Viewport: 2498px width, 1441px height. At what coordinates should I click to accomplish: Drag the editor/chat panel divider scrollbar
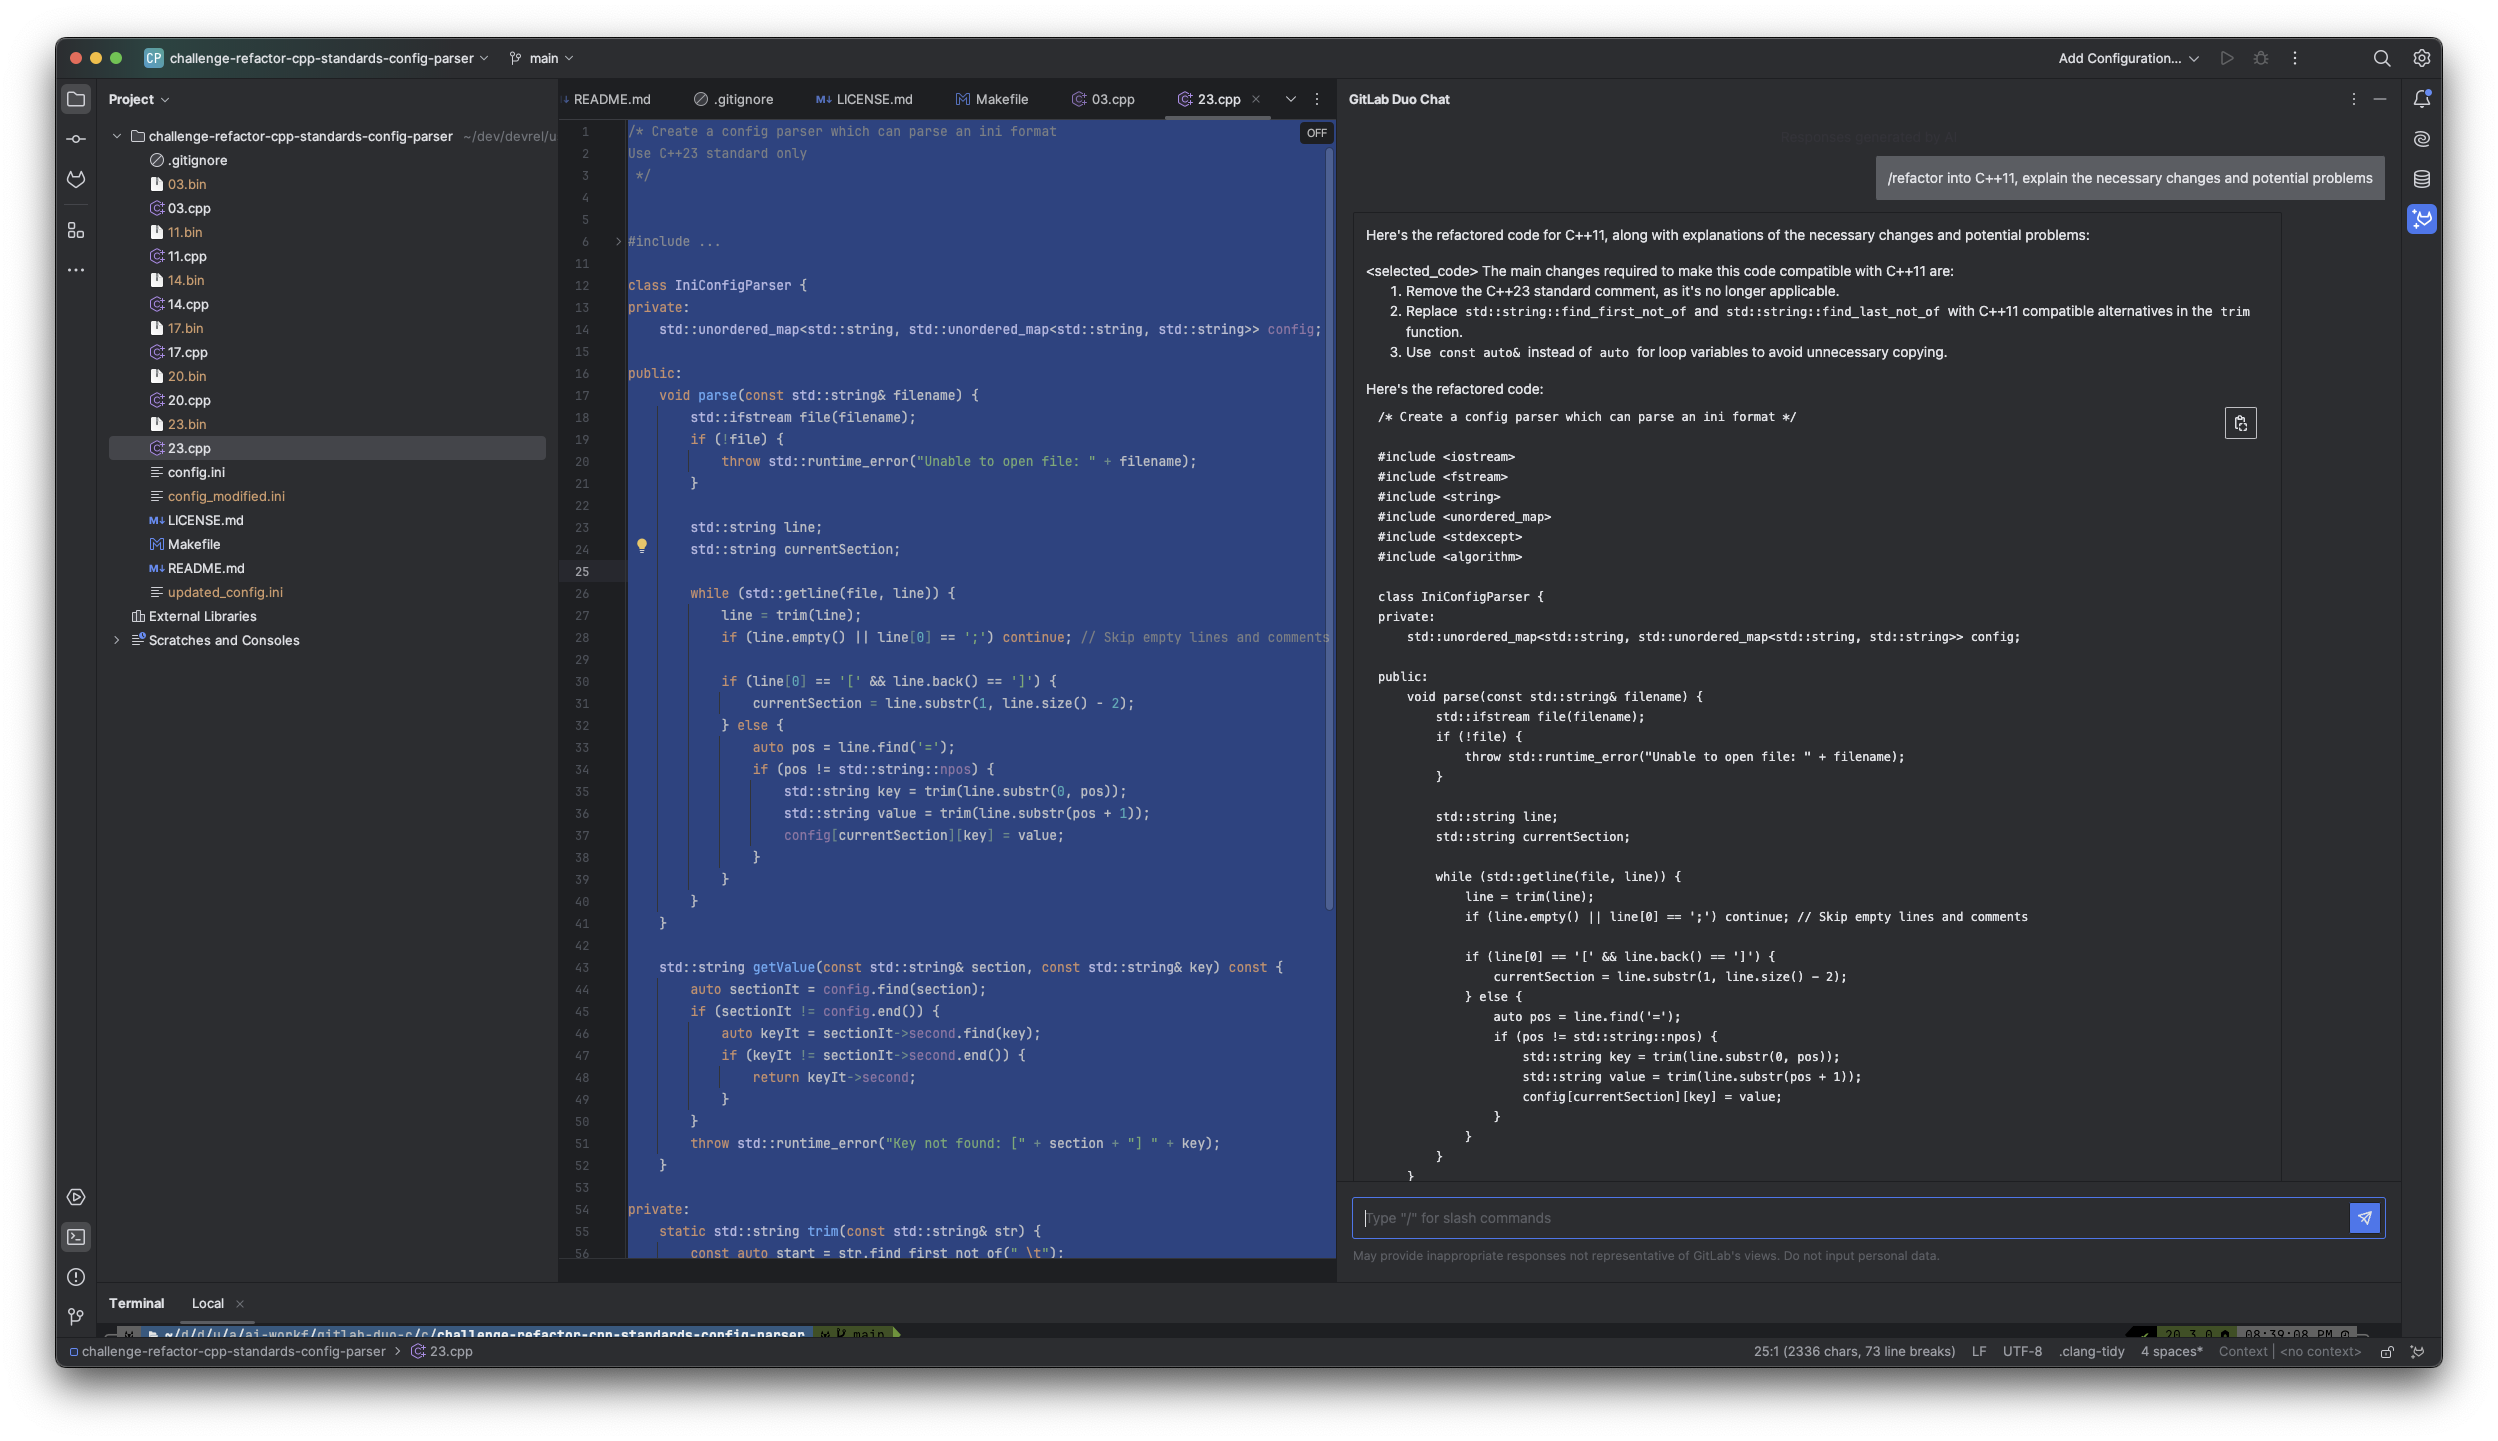tap(1342, 686)
